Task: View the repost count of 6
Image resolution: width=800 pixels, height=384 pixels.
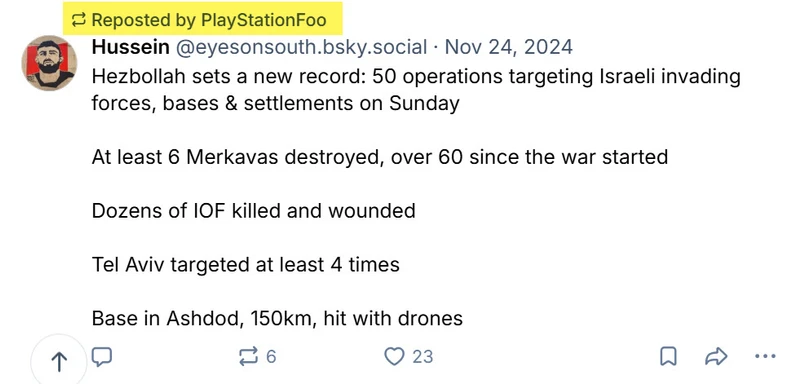Action: pos(271,356)
